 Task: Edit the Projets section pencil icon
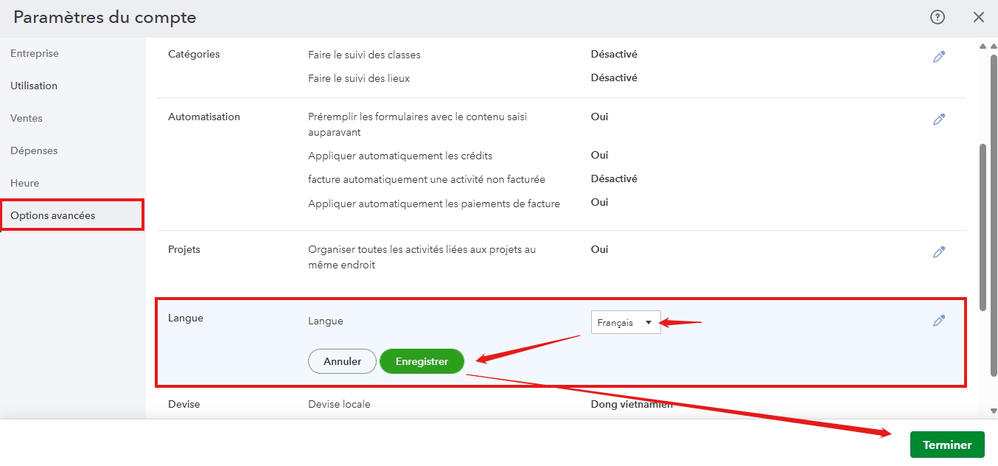coord(939,251)
